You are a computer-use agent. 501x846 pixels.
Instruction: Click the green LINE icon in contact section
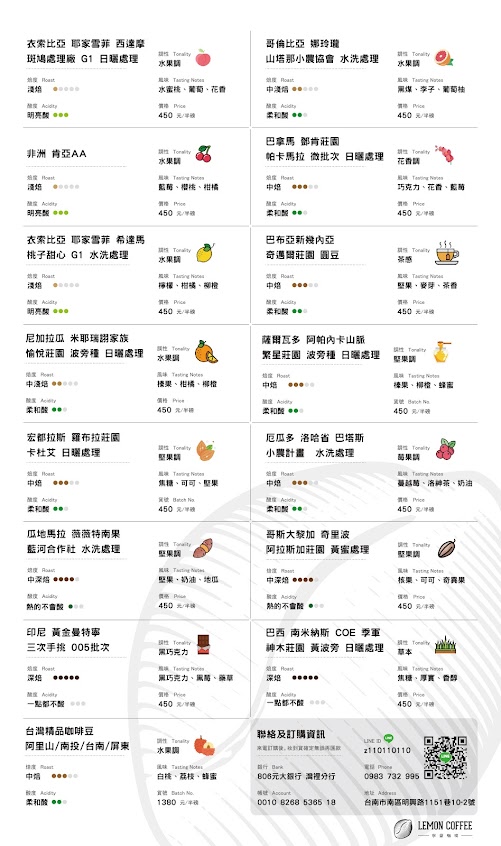pyautogui.click(x=388, y=738)
